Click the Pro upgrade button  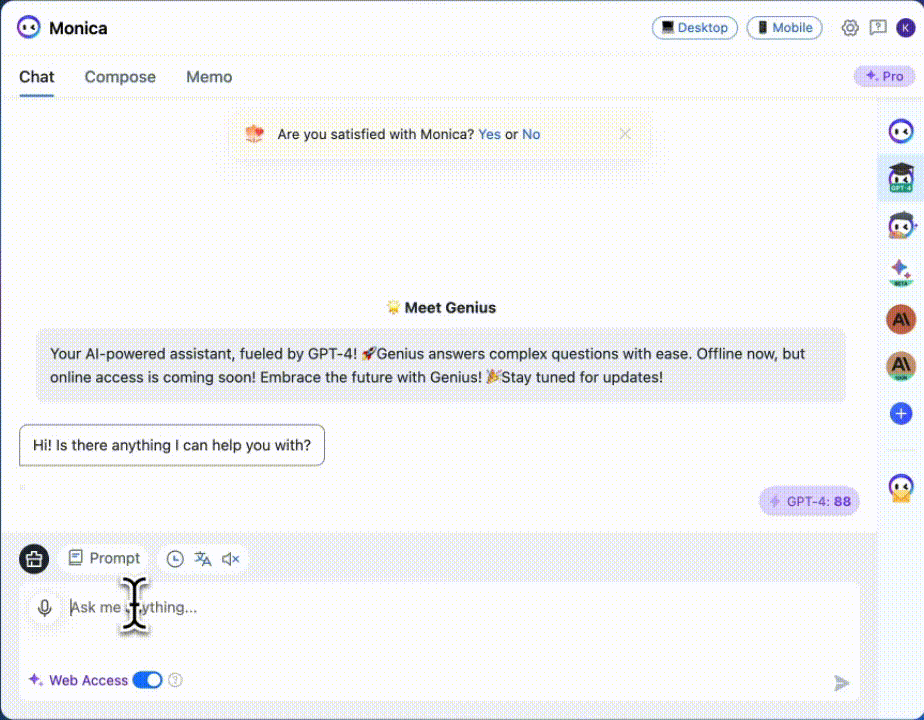pyautogui.click(x=884, y=75)
